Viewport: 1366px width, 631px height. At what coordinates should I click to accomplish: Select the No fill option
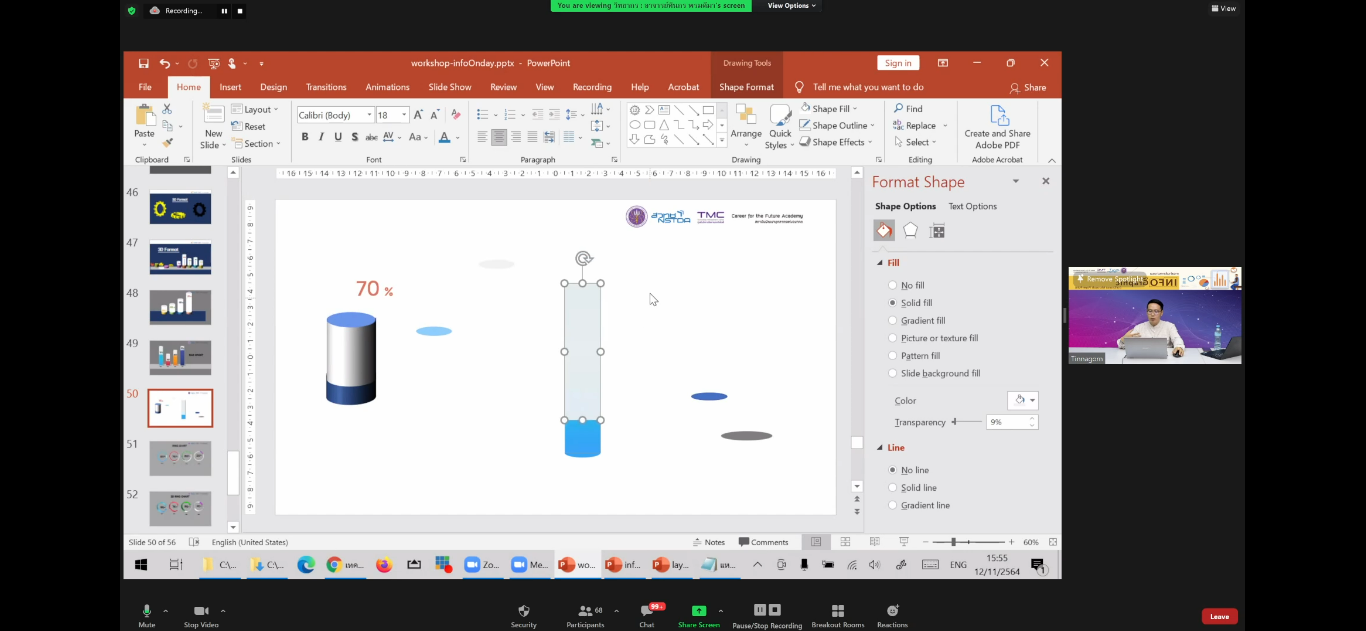point(906,285)
